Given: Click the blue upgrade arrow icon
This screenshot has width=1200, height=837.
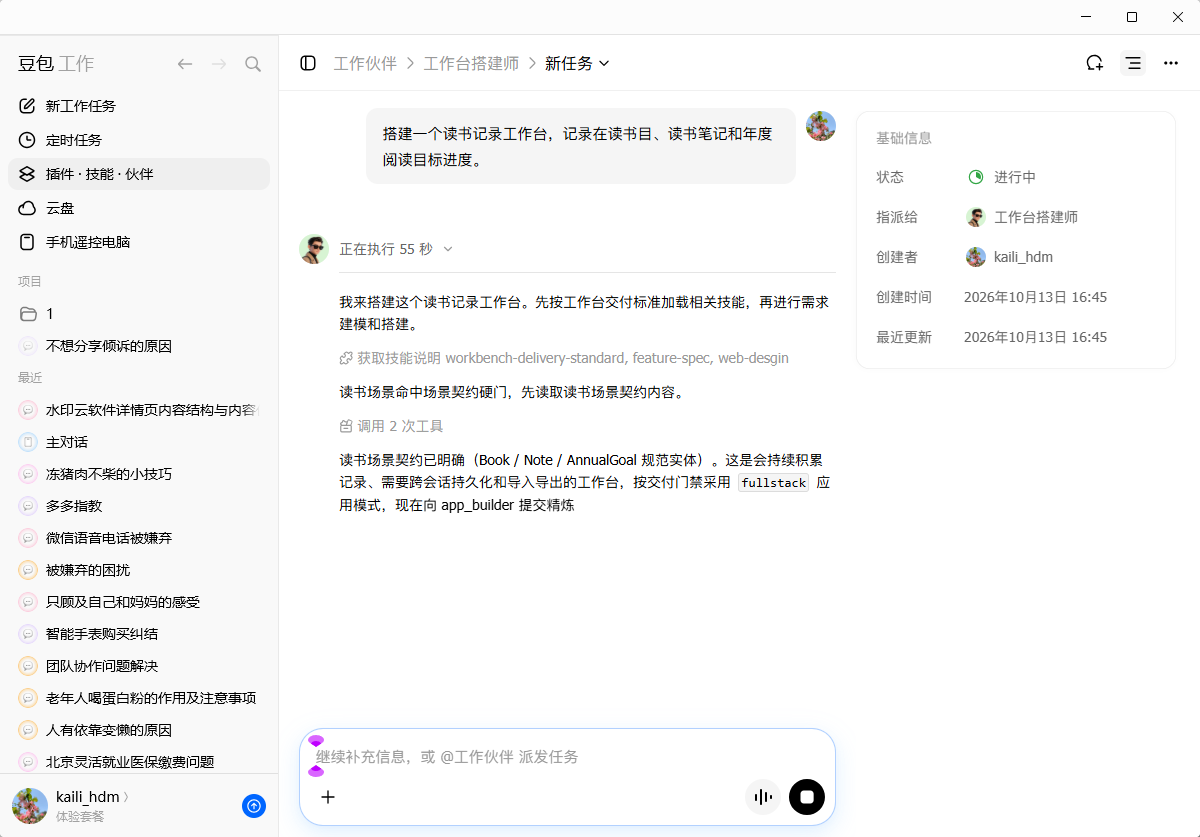Looking at the screenshot, I should (254, 805).
